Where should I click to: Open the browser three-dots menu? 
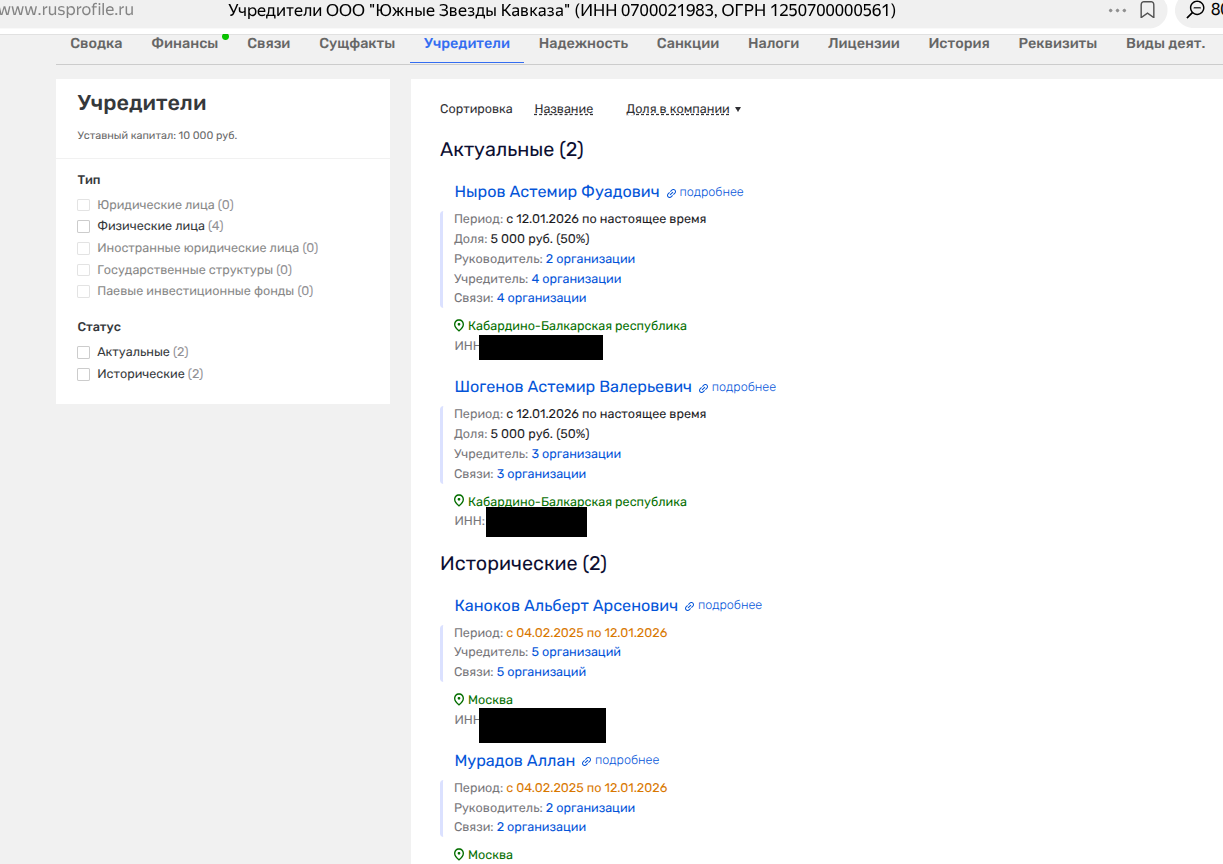[x=1118, y=11]
